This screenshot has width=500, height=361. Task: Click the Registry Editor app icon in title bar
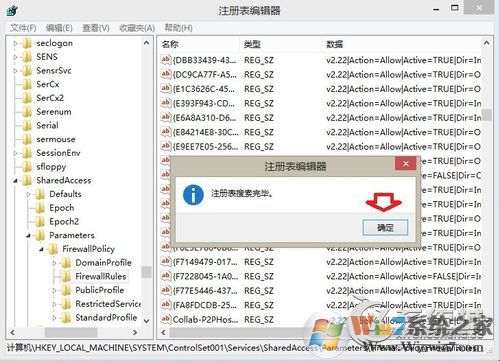click(x=12, y=11)
